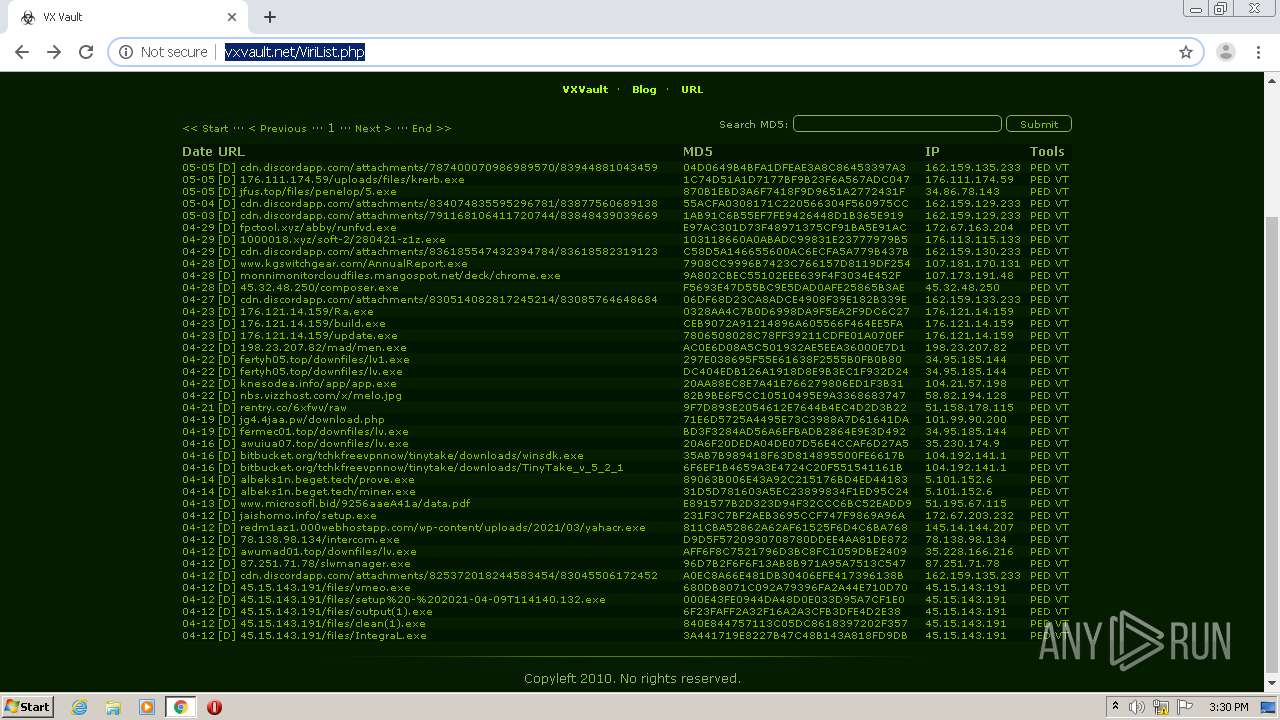The width and height of the screenshot is (1280, 720).
Task: Open 78.138.98.134/intercom.exe link
Action: pos(320,540)
